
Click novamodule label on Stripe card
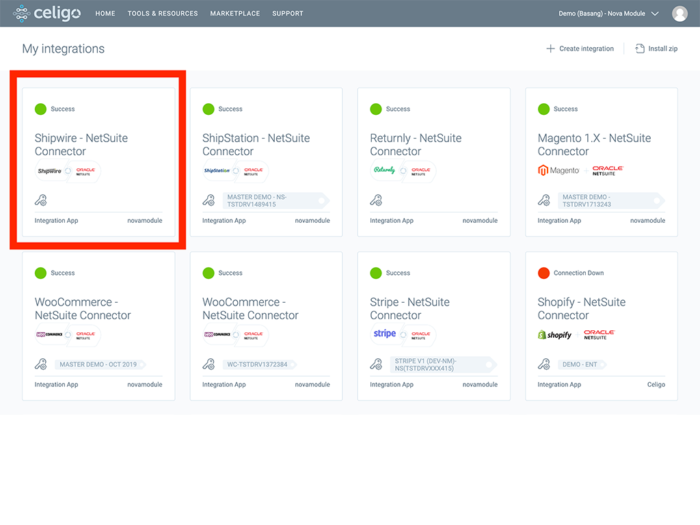pos(480,384)
